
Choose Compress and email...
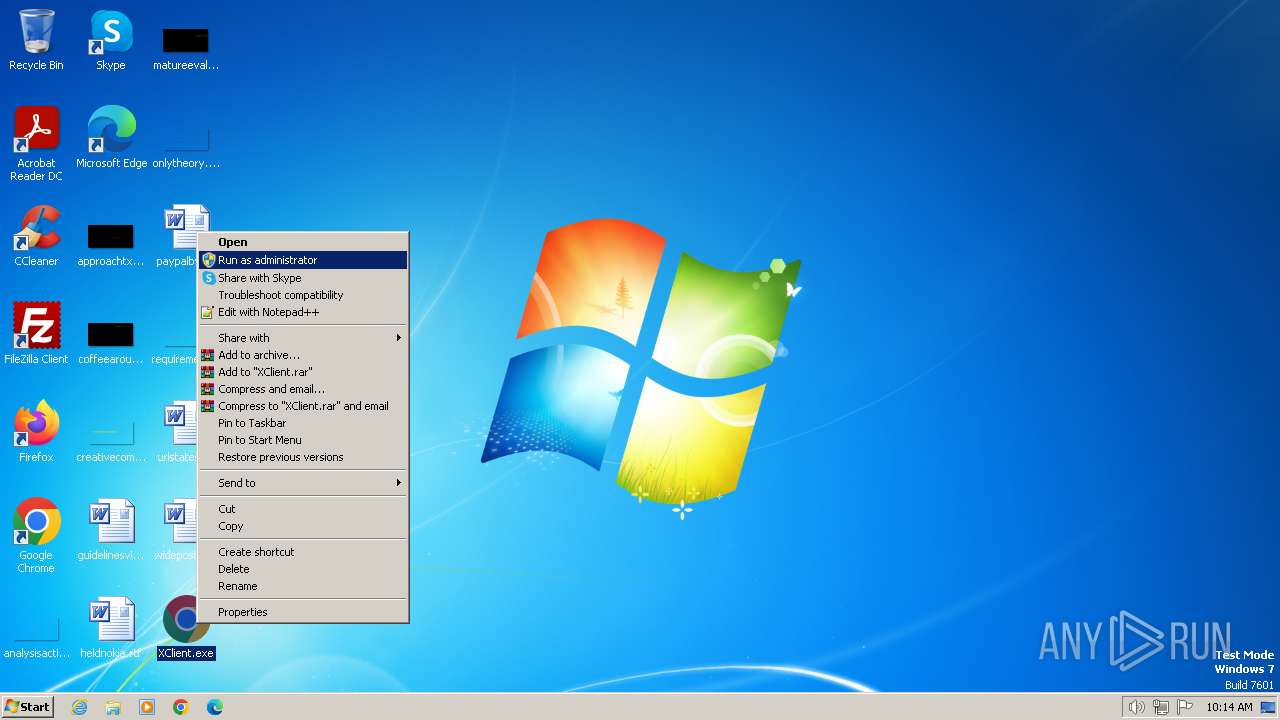click(x=303, y=389)
